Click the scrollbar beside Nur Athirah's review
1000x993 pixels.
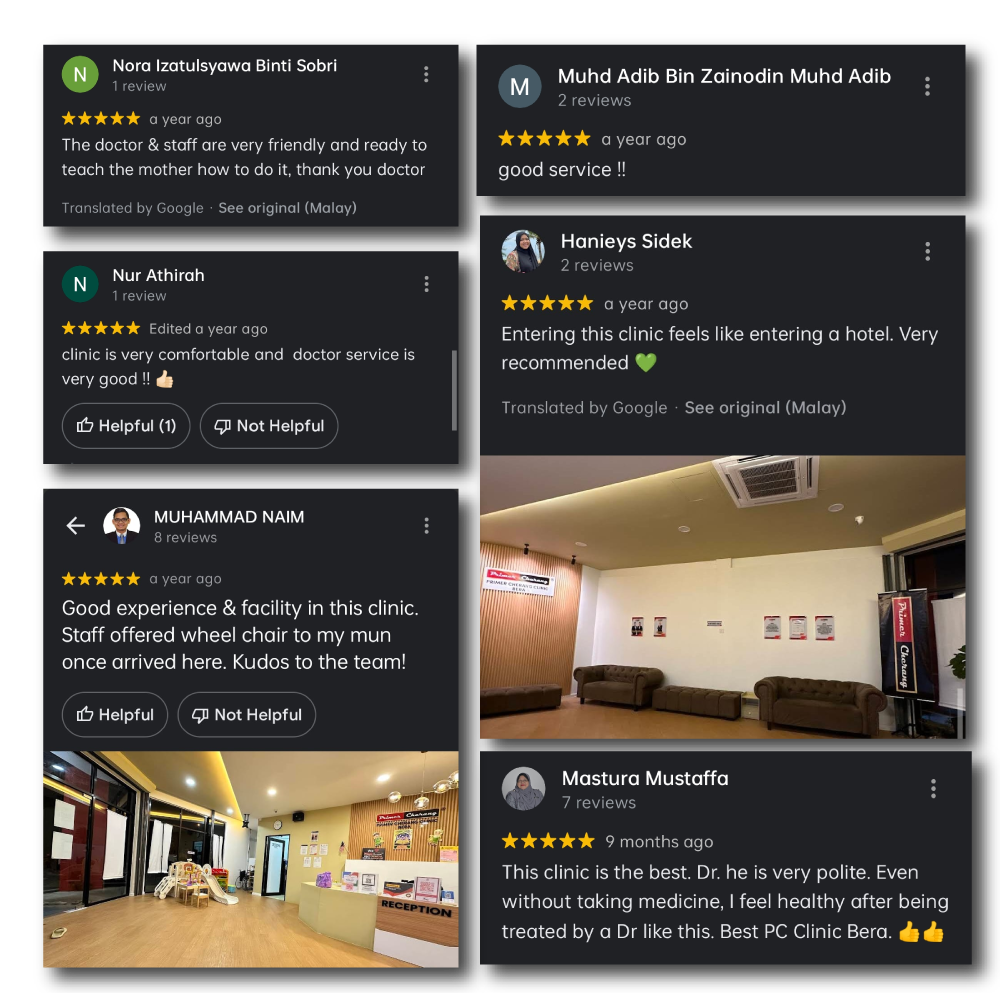[454, 390]
